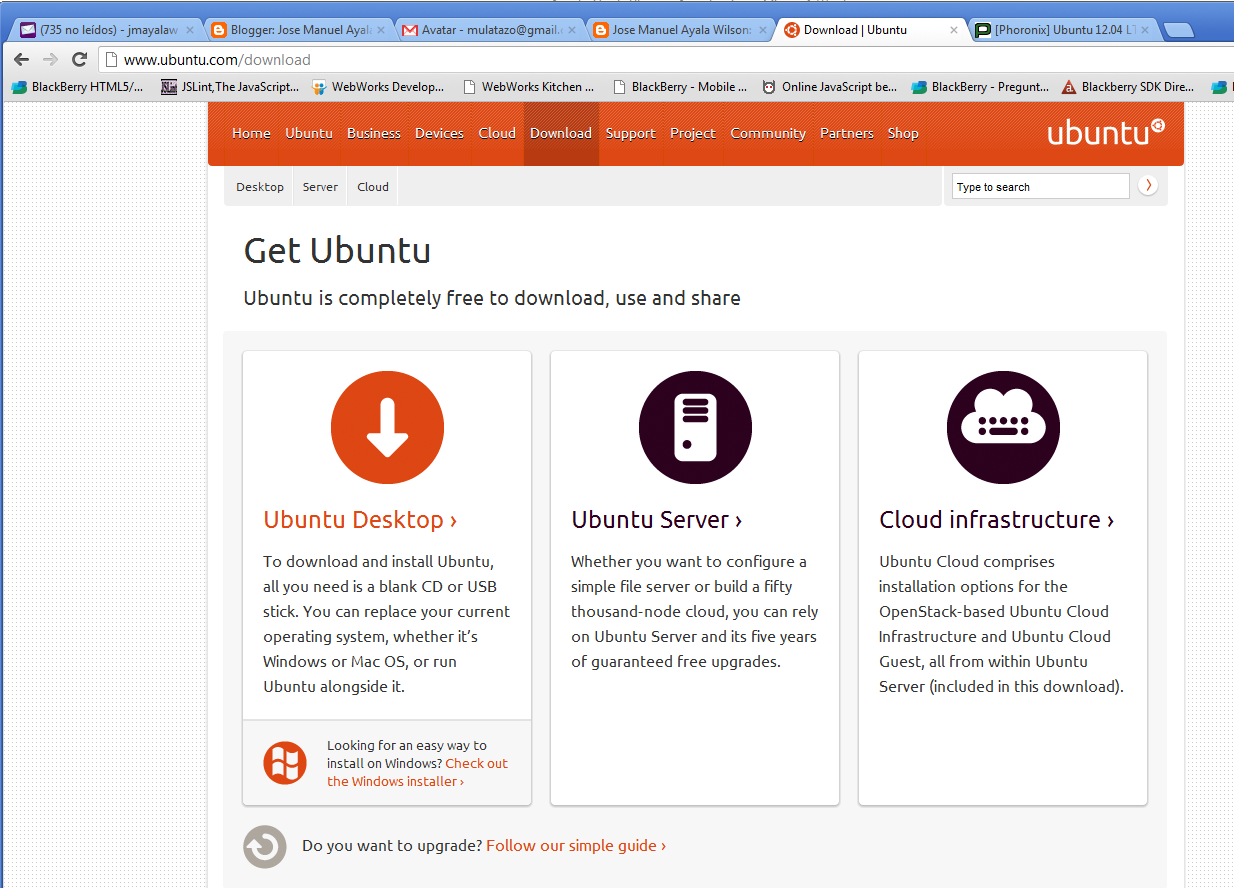This screenshot has width=1234, height=888.
Task: Close the Phoronix Ubuntu 12.04 tab
Action: 1144,30
